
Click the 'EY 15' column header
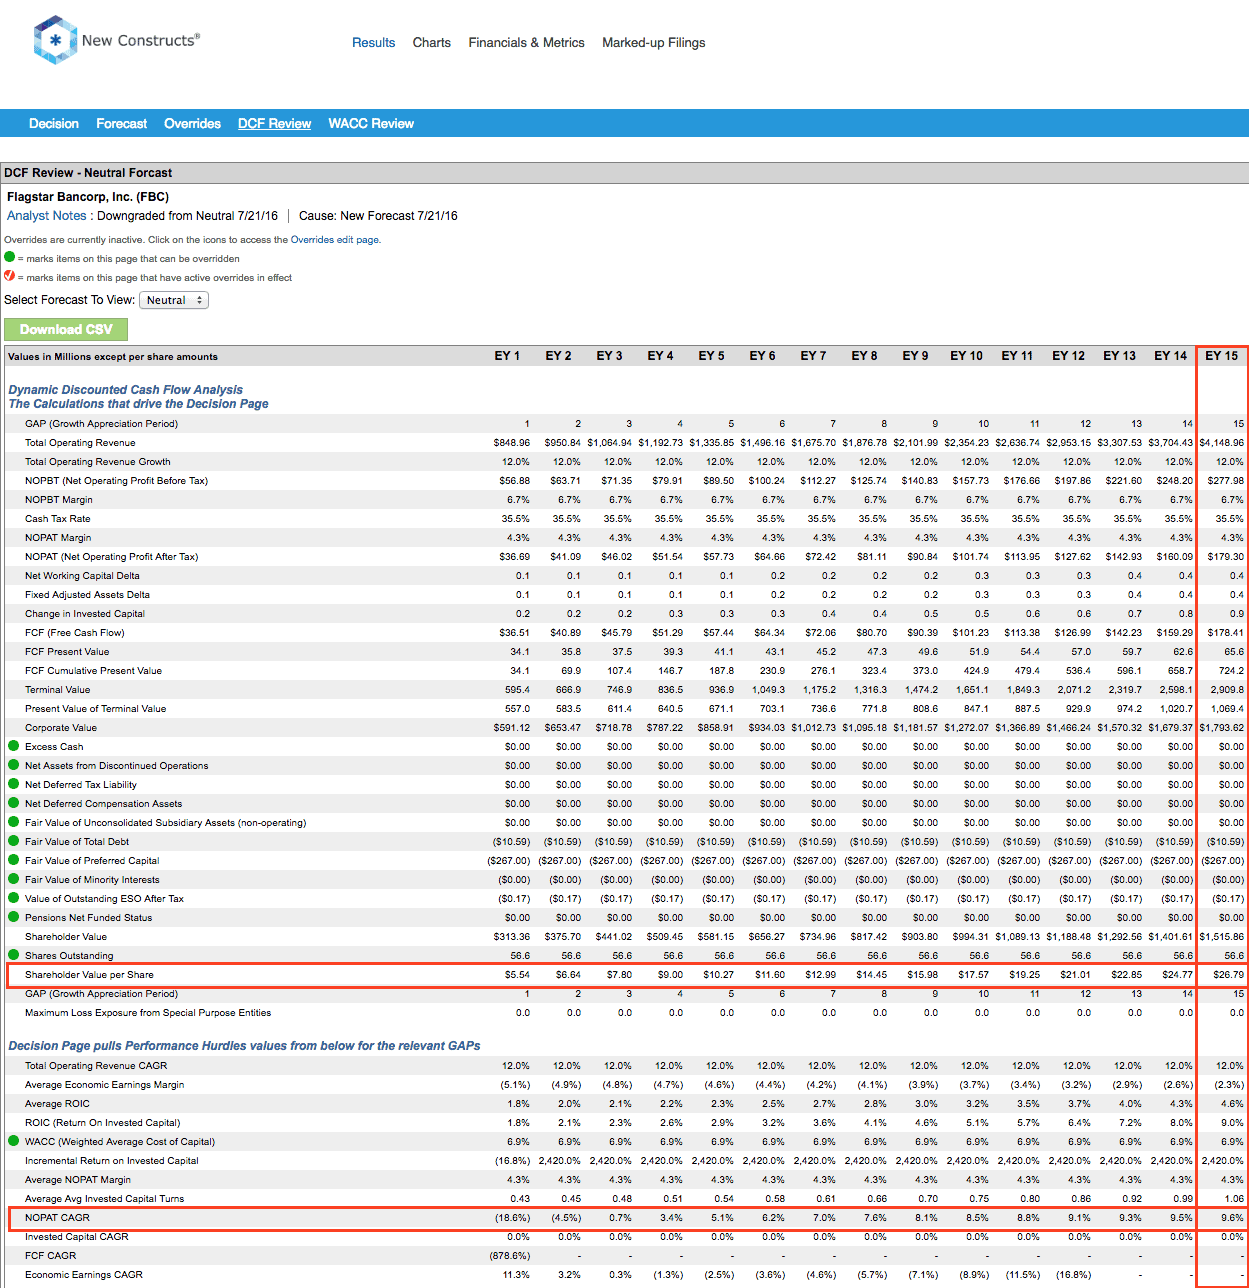(1221, 356)
